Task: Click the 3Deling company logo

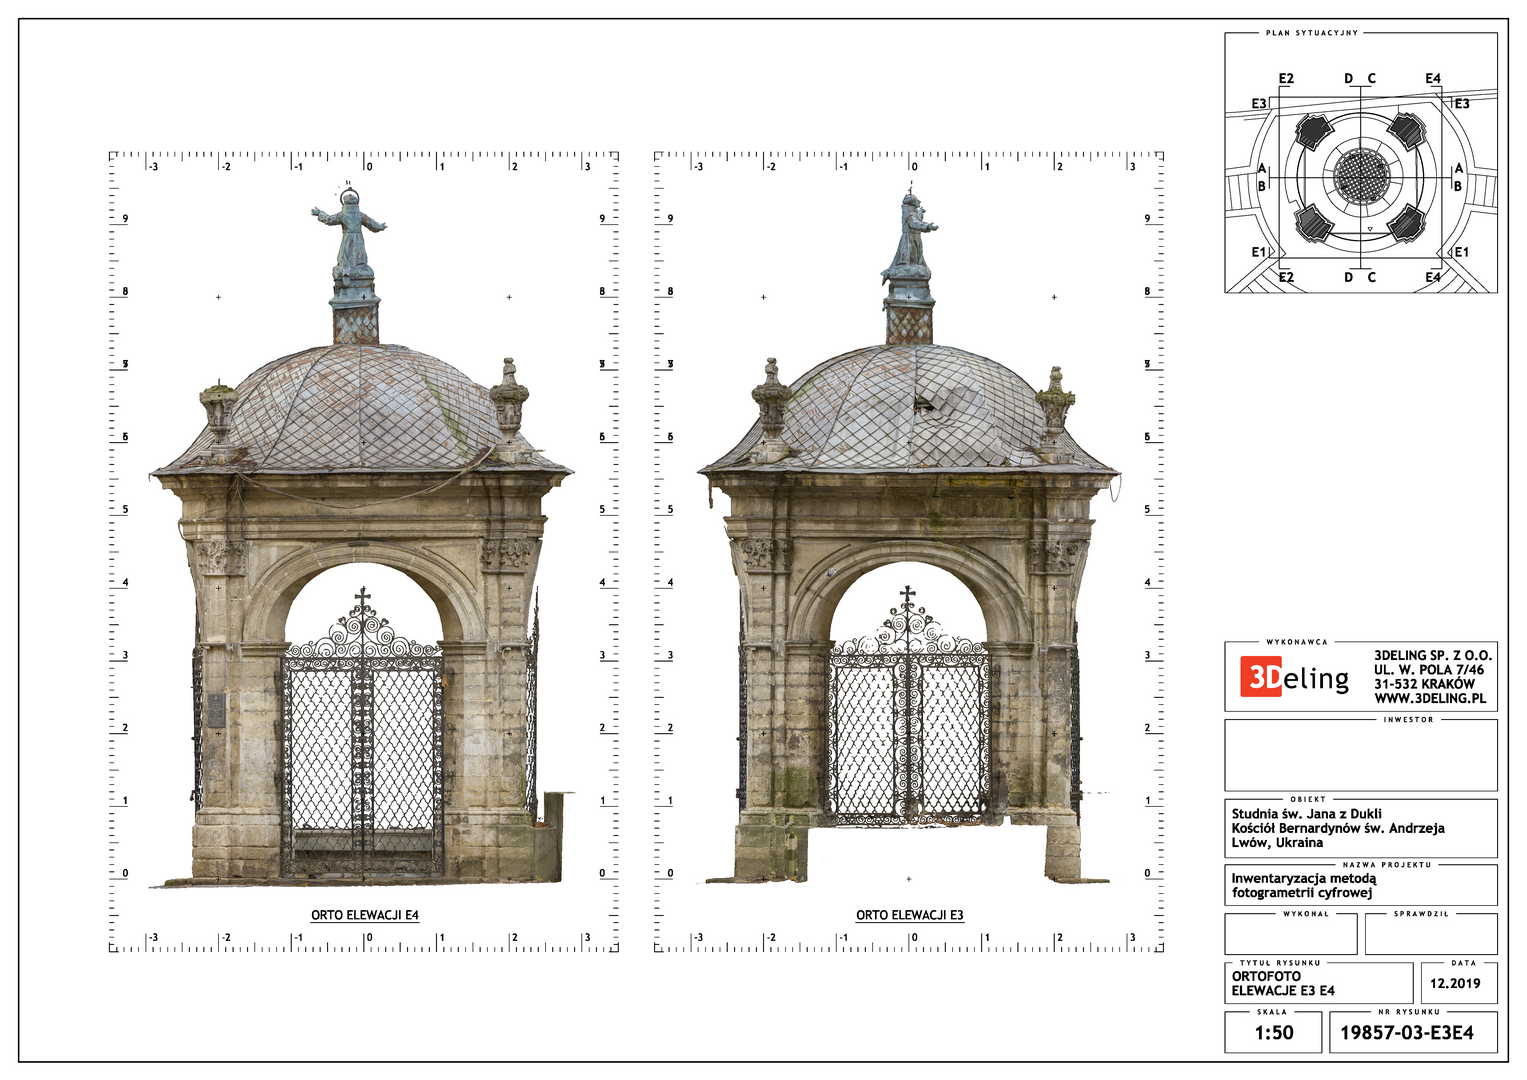Action: pos(1294,678)
